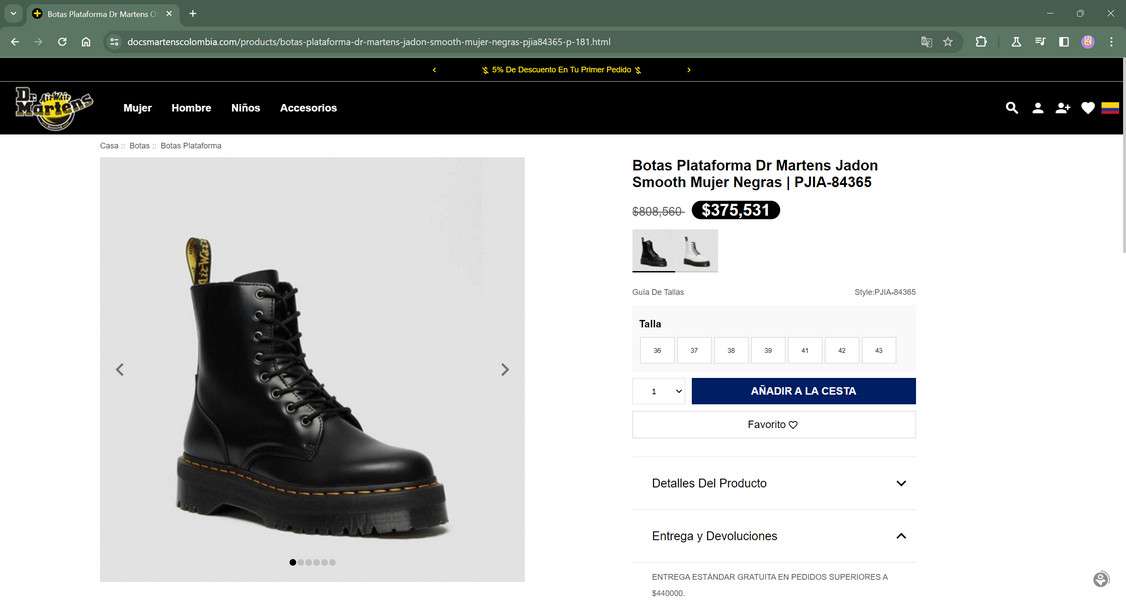
Task: Click first image carousel dot
Action: coord(292,562)
